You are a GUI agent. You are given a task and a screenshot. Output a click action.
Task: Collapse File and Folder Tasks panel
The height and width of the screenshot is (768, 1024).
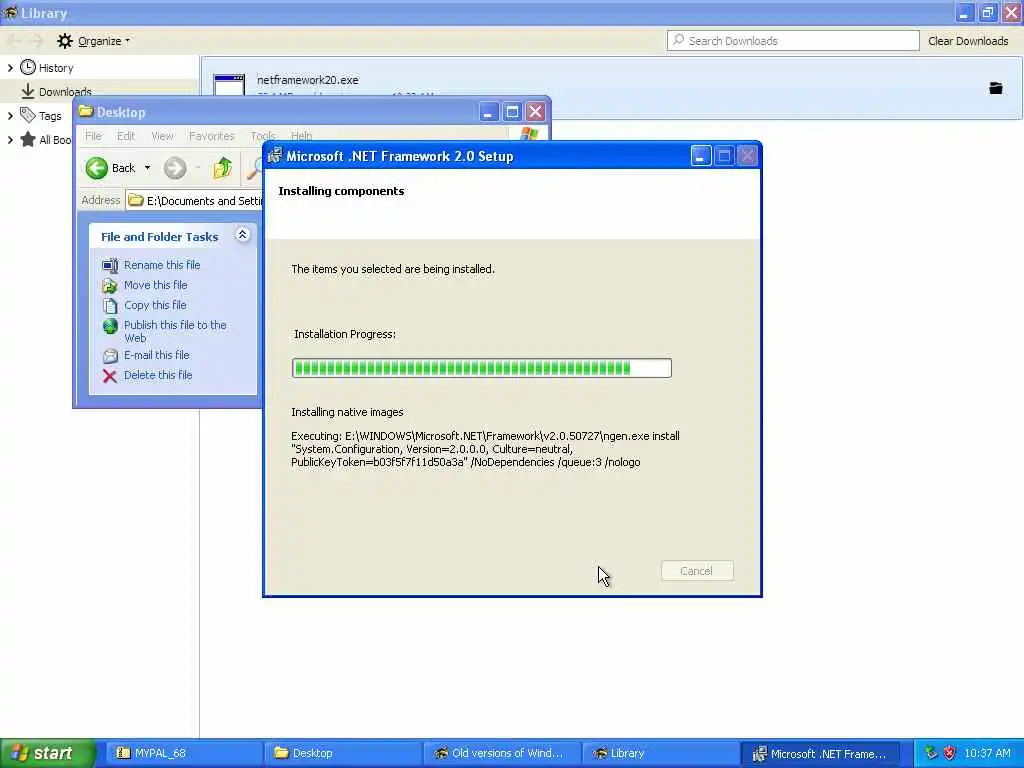pos(242,235)
